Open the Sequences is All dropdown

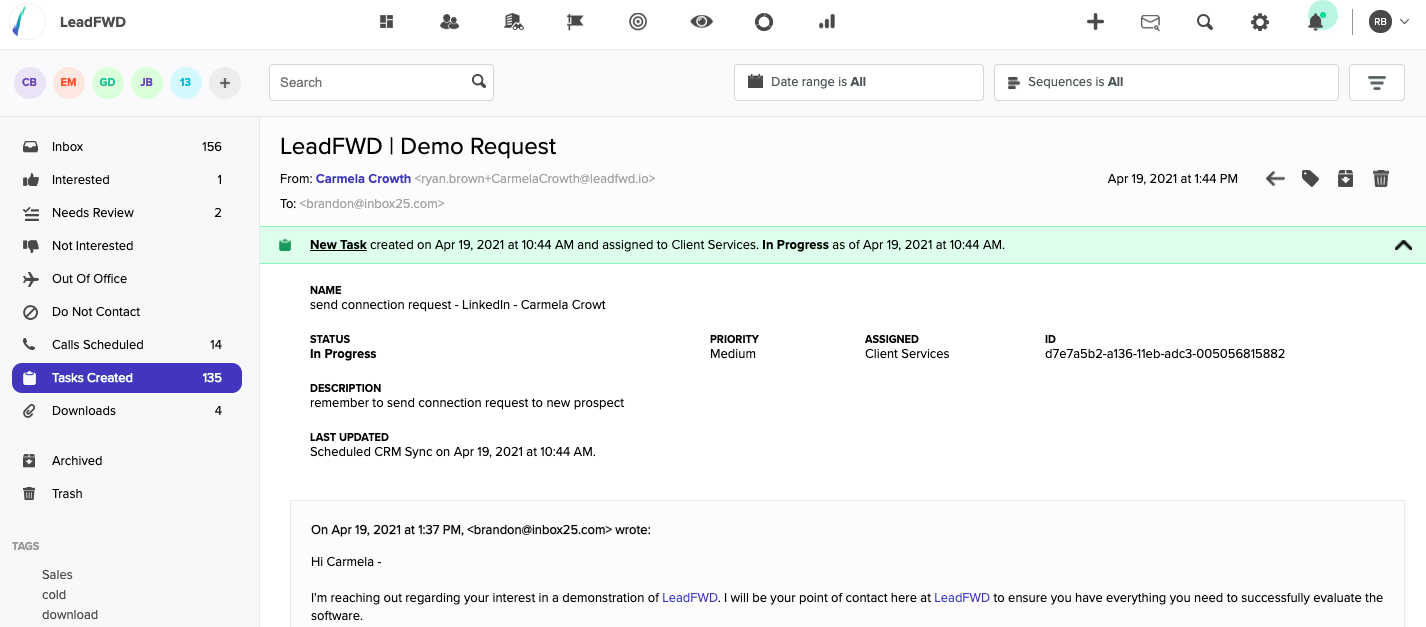1166,82
